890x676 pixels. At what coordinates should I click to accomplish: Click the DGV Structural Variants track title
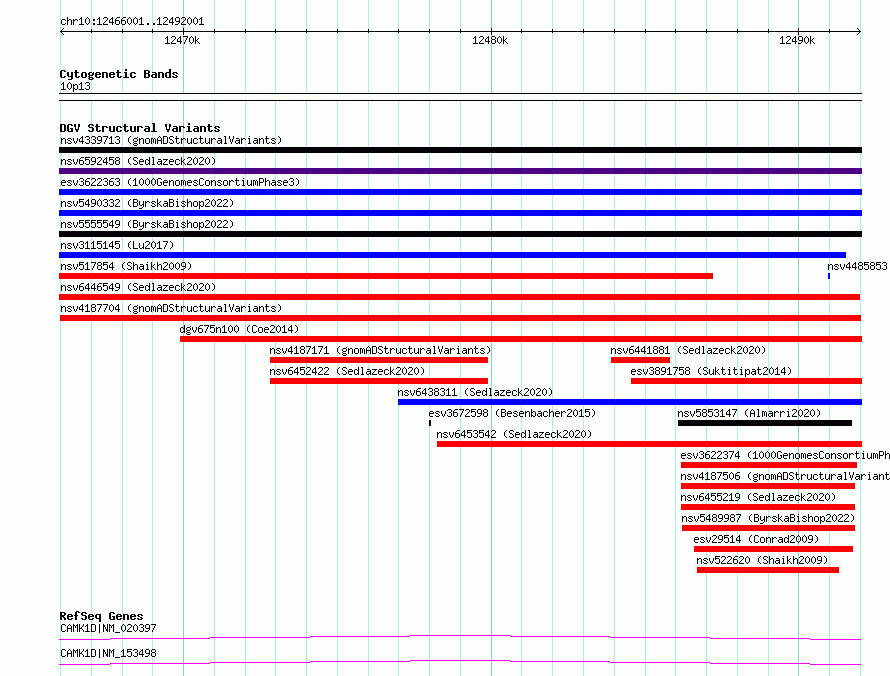coord(140,128)
